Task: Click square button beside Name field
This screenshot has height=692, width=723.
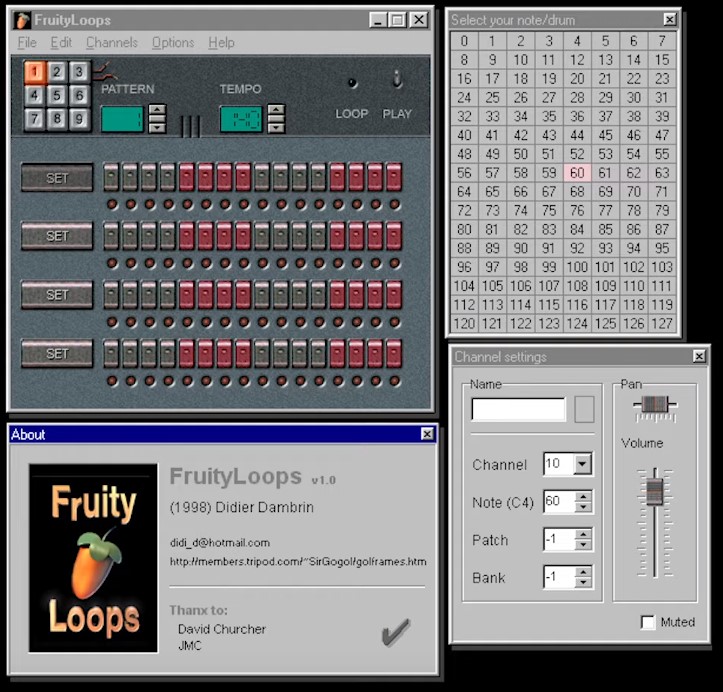Action: pyautogui.click(x=584, y=409)
